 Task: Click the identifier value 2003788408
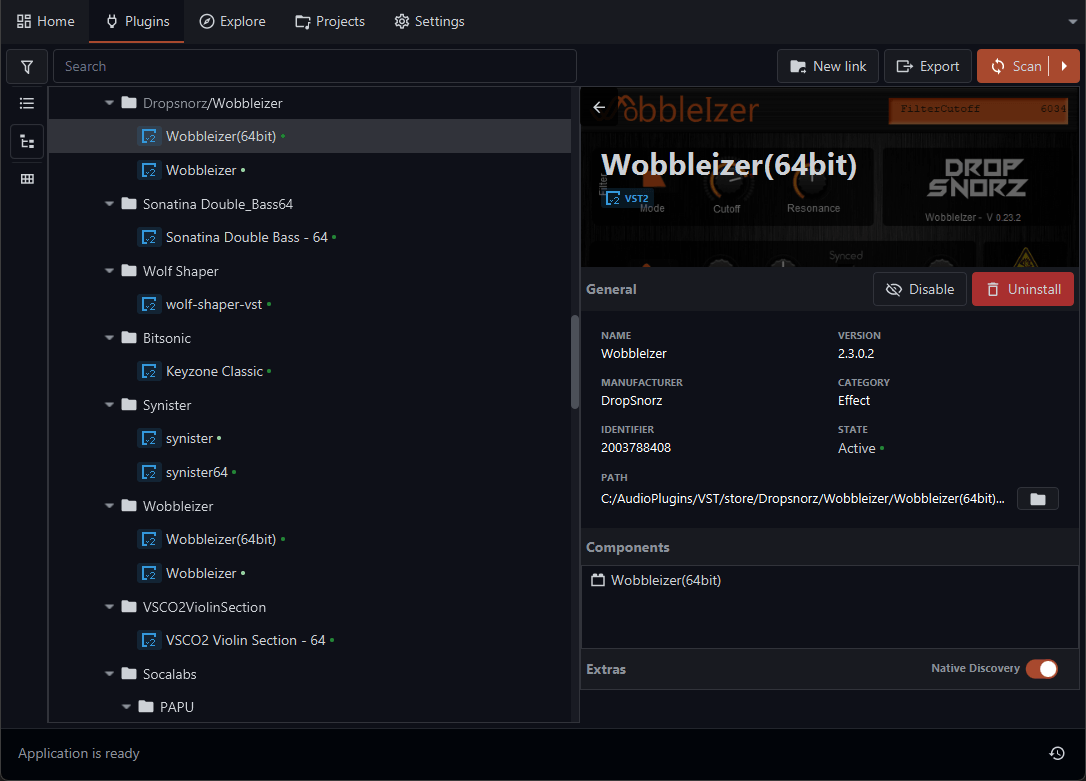pos(636,448)
